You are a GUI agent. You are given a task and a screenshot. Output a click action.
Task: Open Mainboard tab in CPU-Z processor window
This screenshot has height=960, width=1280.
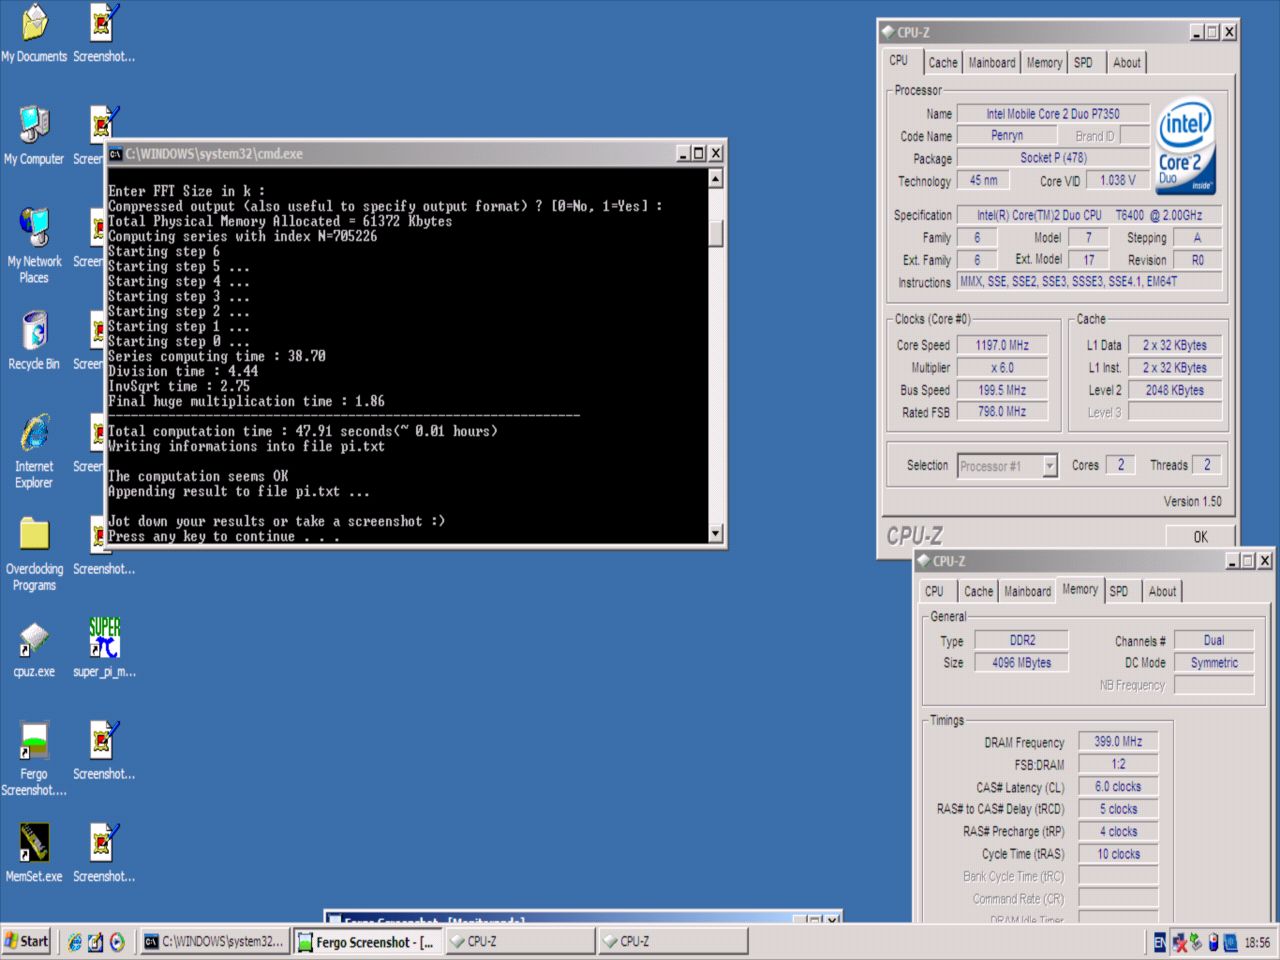pyautogui.click(x=992, y=62)
